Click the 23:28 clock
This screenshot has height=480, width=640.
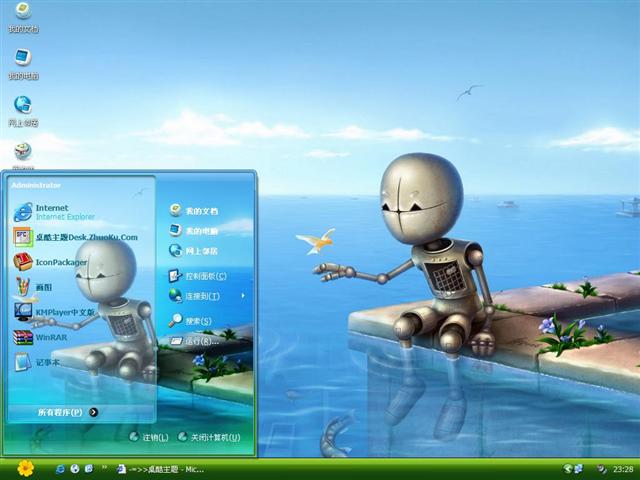[623, 469]
